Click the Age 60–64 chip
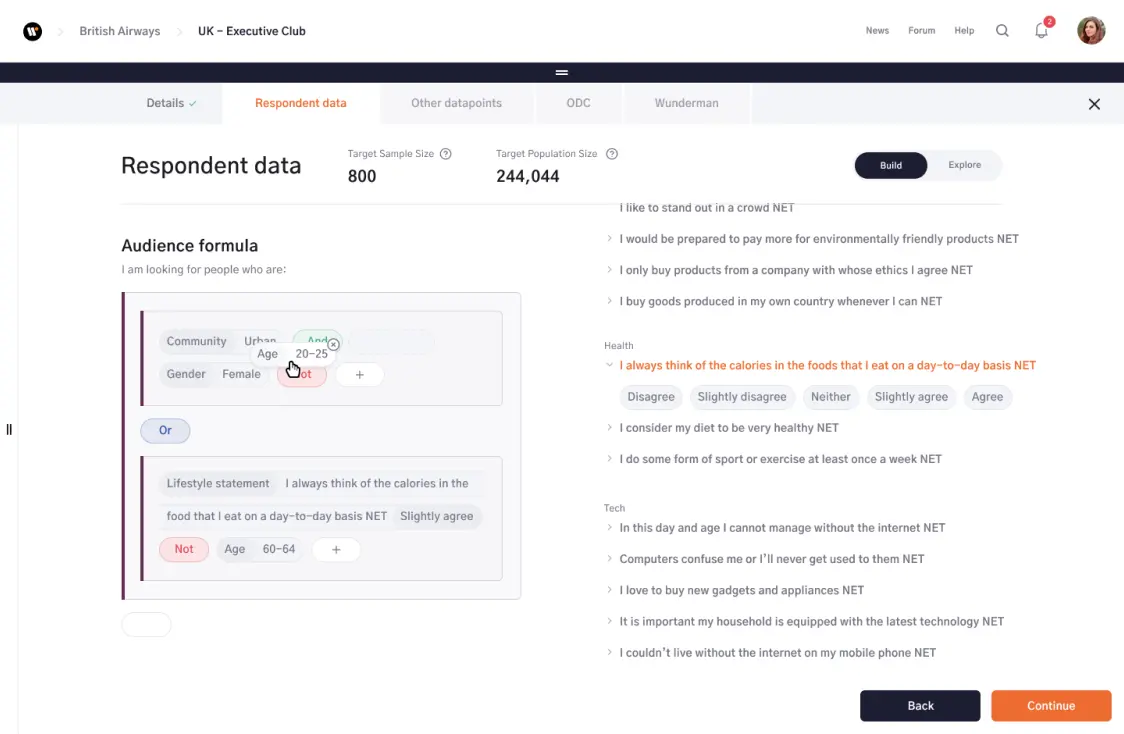The image size is (1124, 734). (x=259, y=550)
